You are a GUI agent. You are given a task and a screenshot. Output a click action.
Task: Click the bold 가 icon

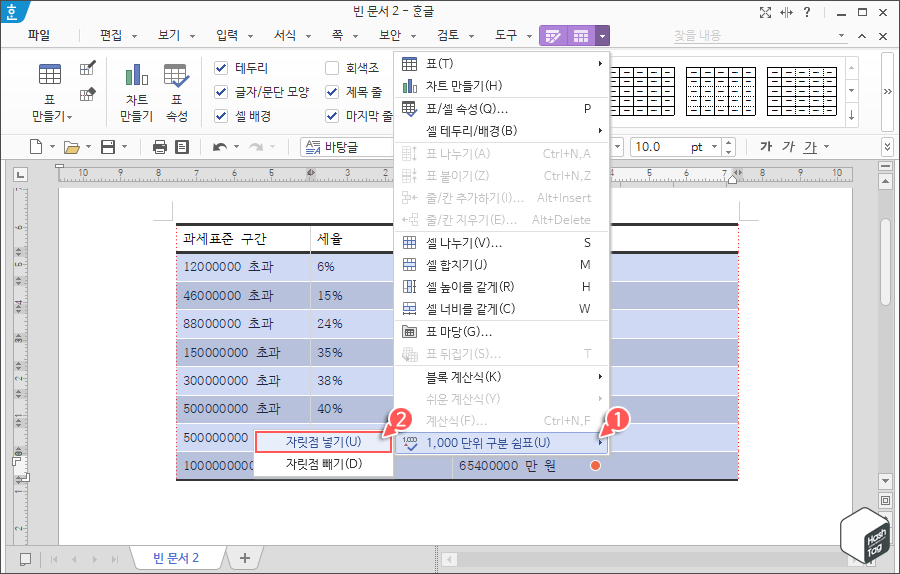(x=766, y=147)
